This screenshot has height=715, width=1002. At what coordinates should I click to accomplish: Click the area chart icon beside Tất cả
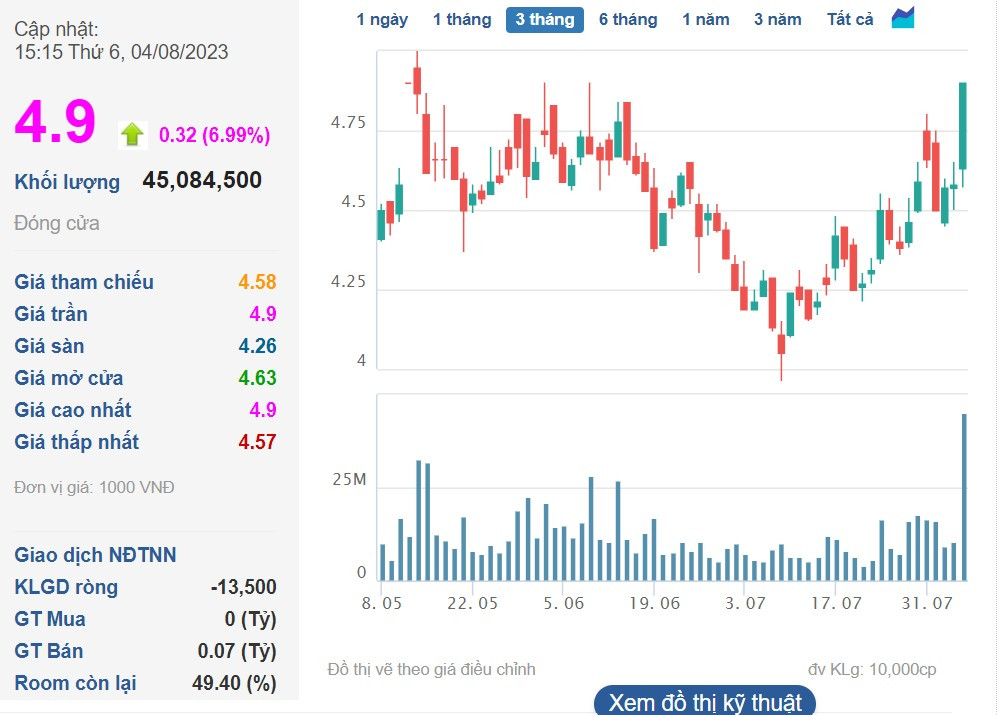(903, 18)
